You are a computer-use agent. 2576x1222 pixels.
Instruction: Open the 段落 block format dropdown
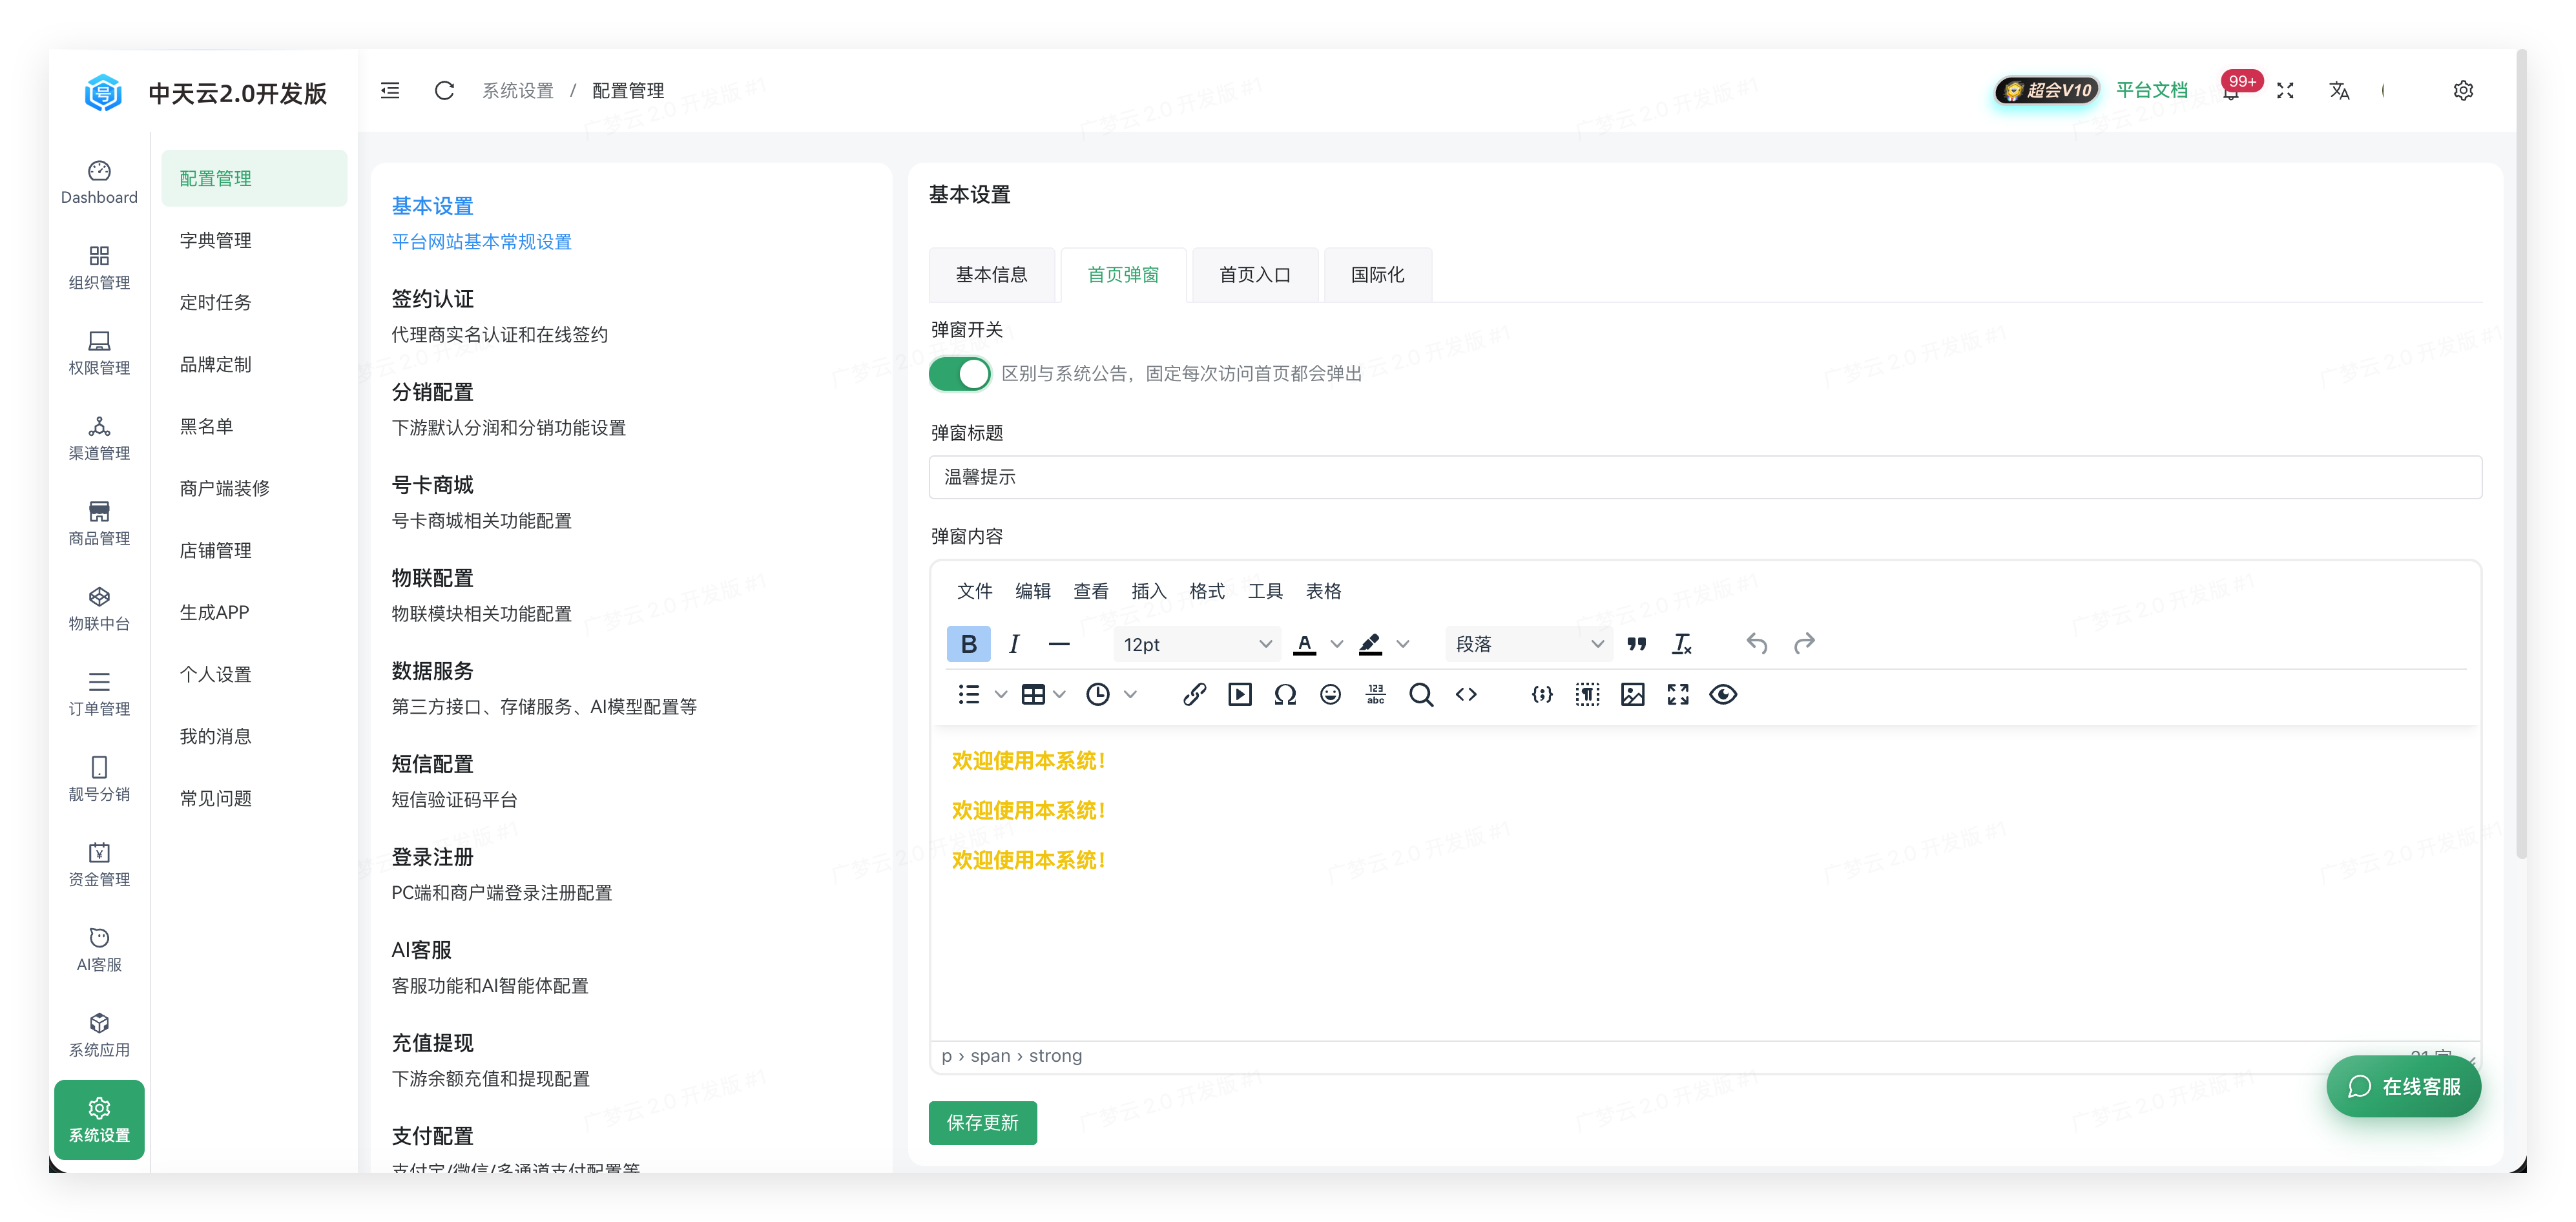[1529, 644]
